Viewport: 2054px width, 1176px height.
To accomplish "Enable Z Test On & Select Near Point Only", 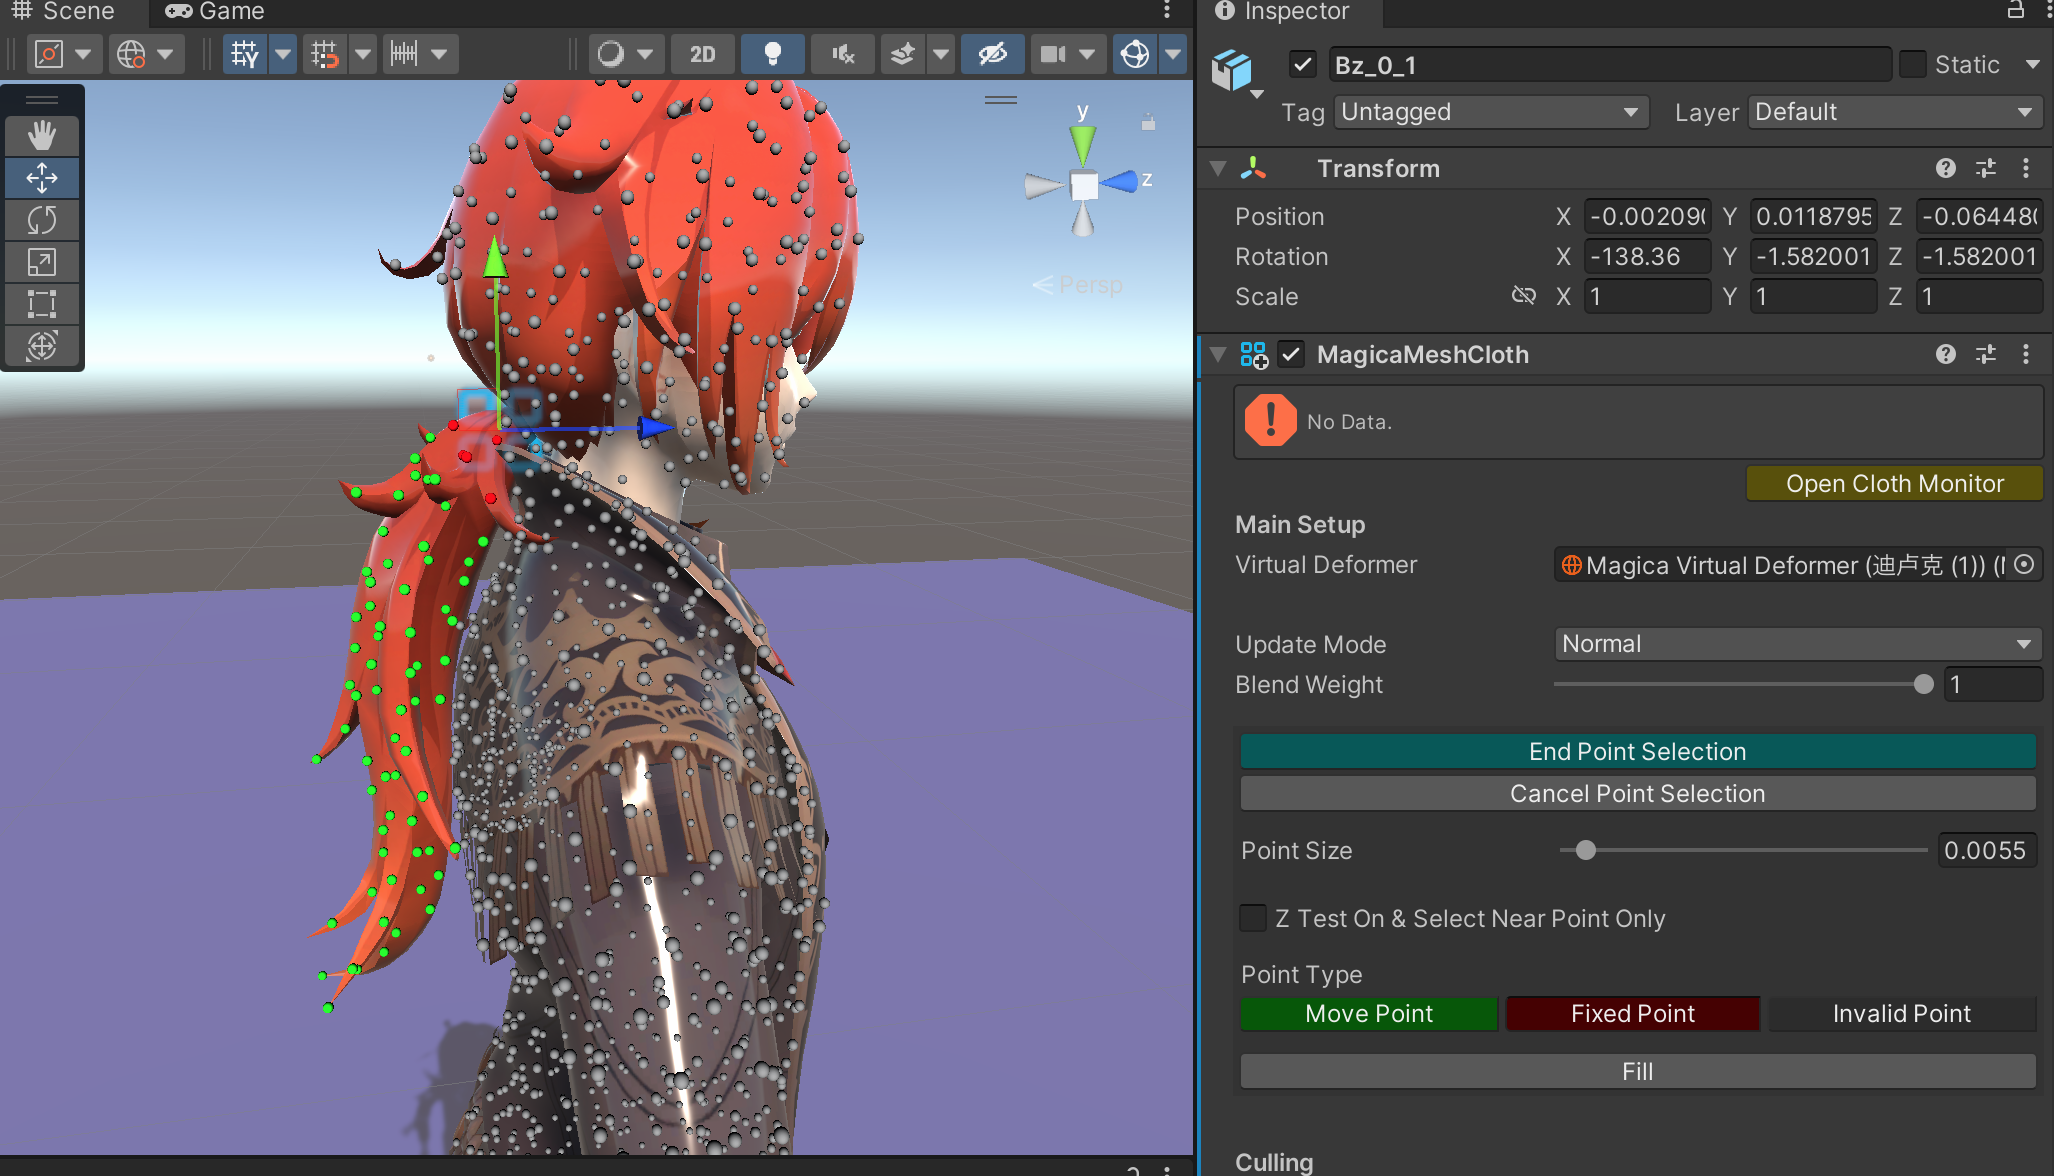I will pos(1253,918).
